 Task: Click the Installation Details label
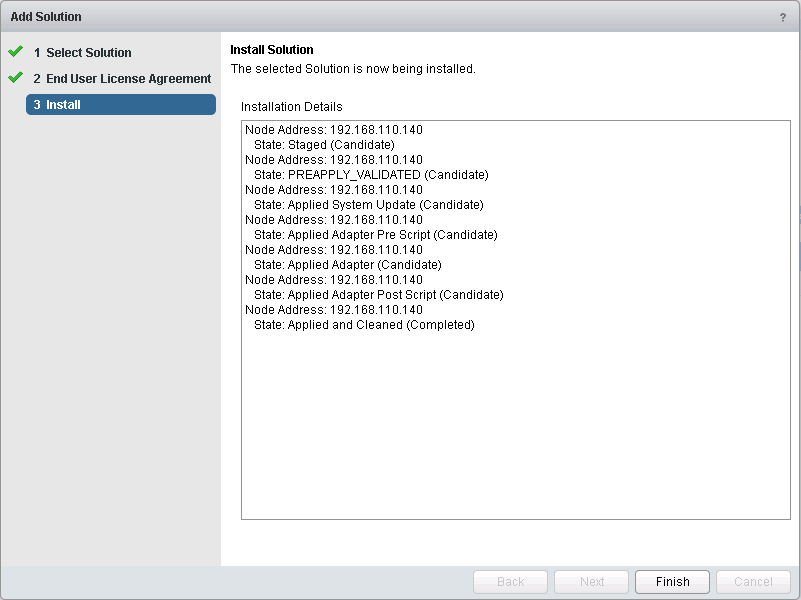point(291,107)
